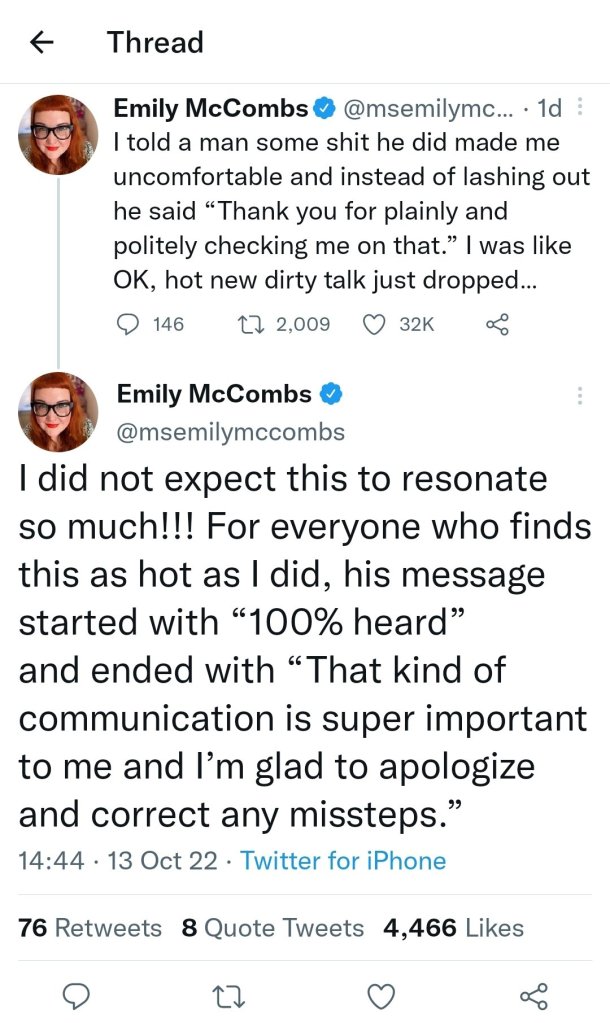Open Emily McCombs avatar on first tweet
This screenshot has width=610, height=1023.
(x=58, y=135)
